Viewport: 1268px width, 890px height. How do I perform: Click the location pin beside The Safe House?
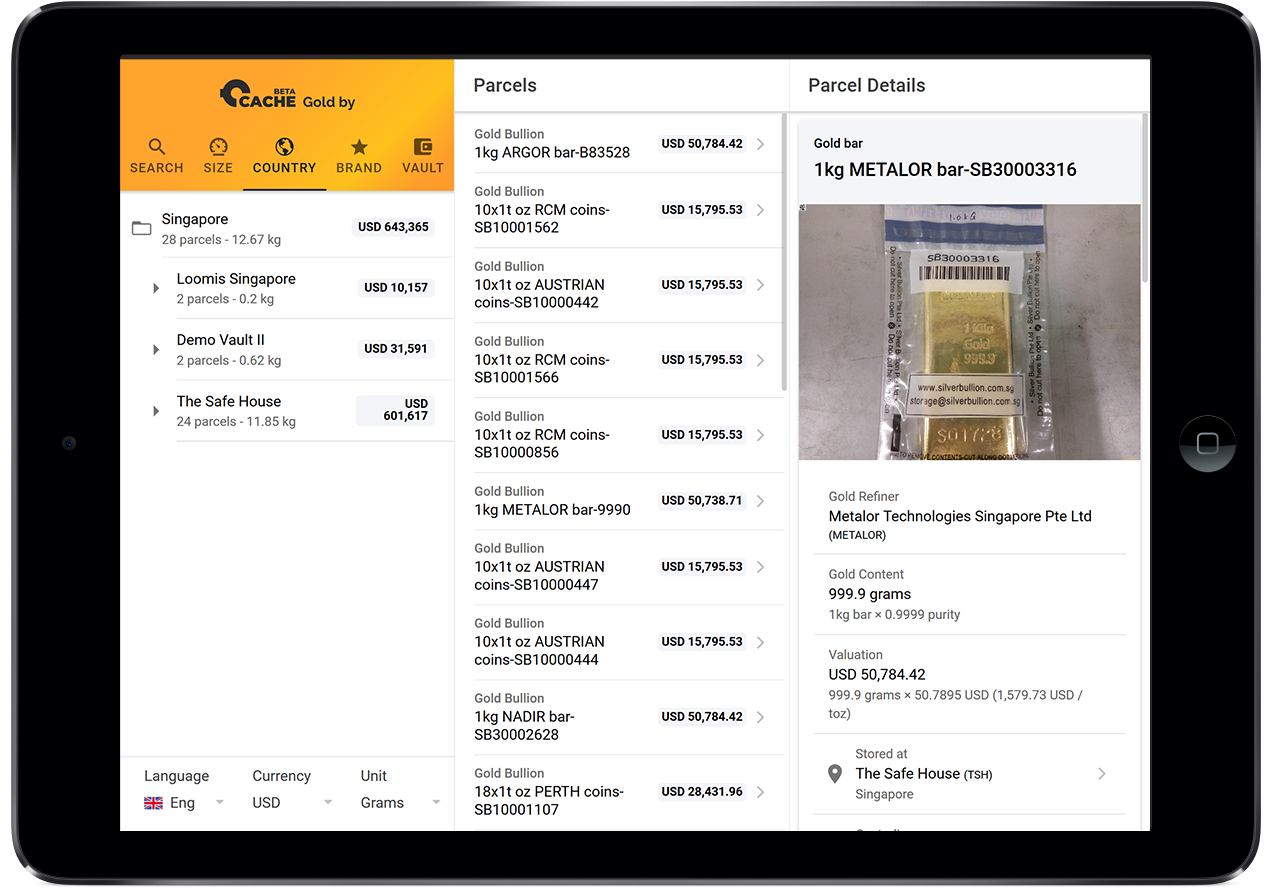(835, 774)
